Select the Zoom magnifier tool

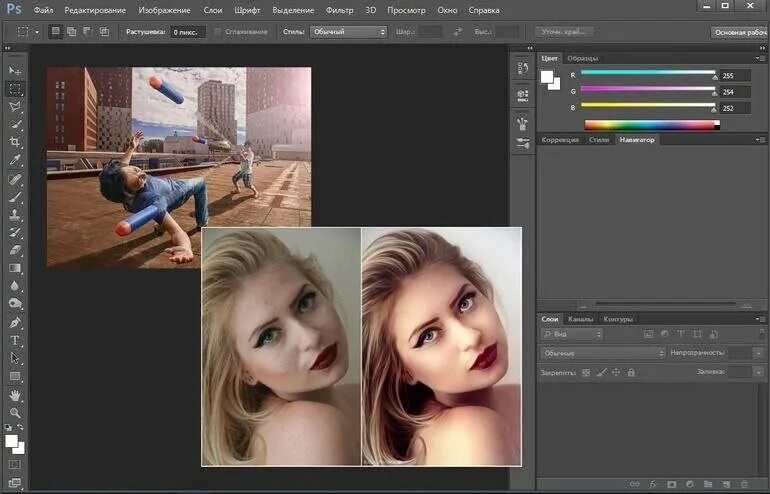15,412
